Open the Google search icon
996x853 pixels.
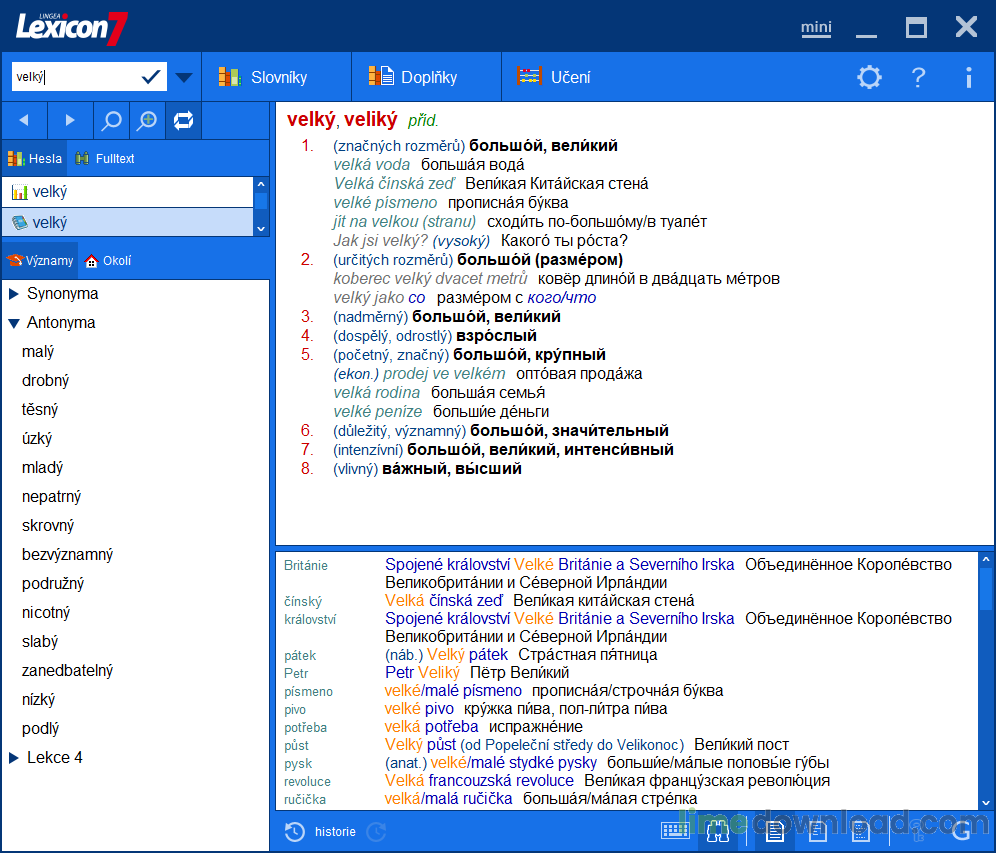pyautogui.click(x=961, y=830)
